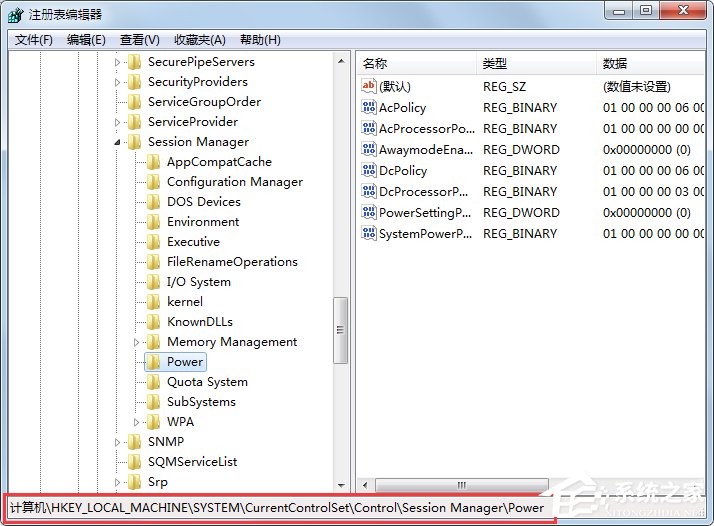Click the Executive folder icon
Screen dimensions: 714x526
[153, 242]
